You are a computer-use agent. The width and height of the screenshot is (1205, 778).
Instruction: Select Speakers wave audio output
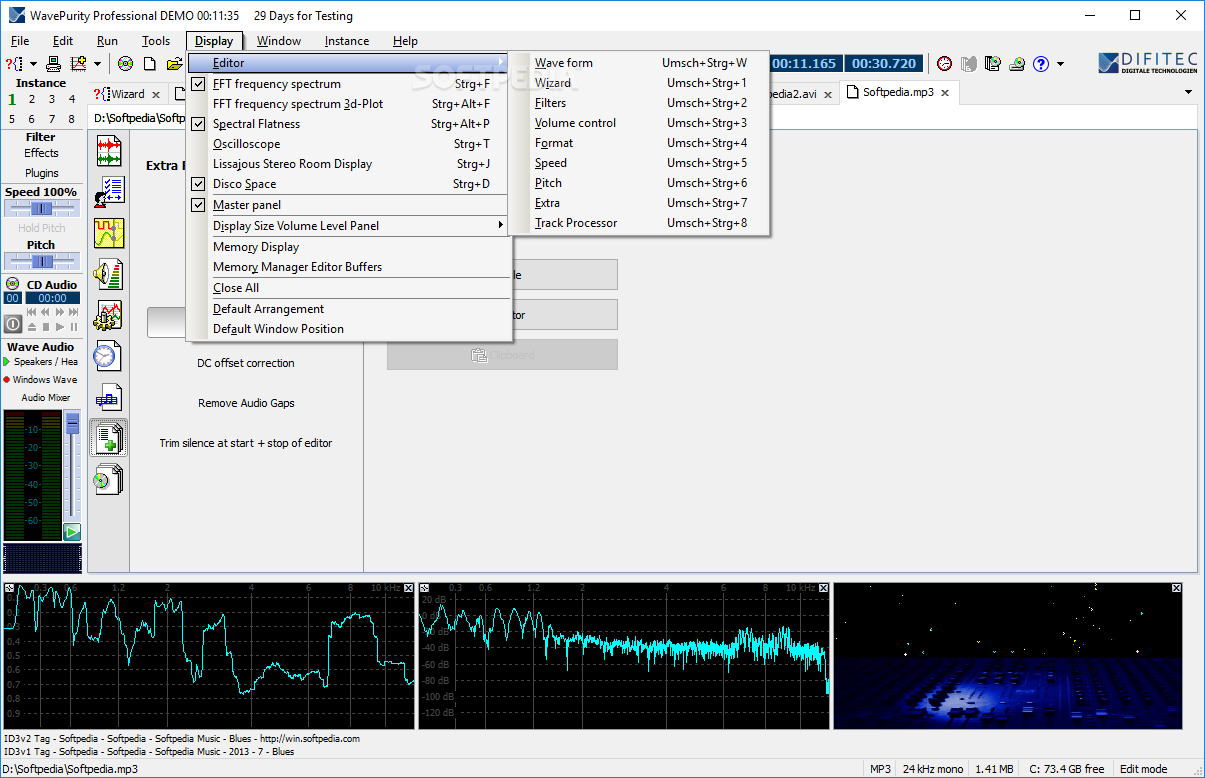[41, 362]
